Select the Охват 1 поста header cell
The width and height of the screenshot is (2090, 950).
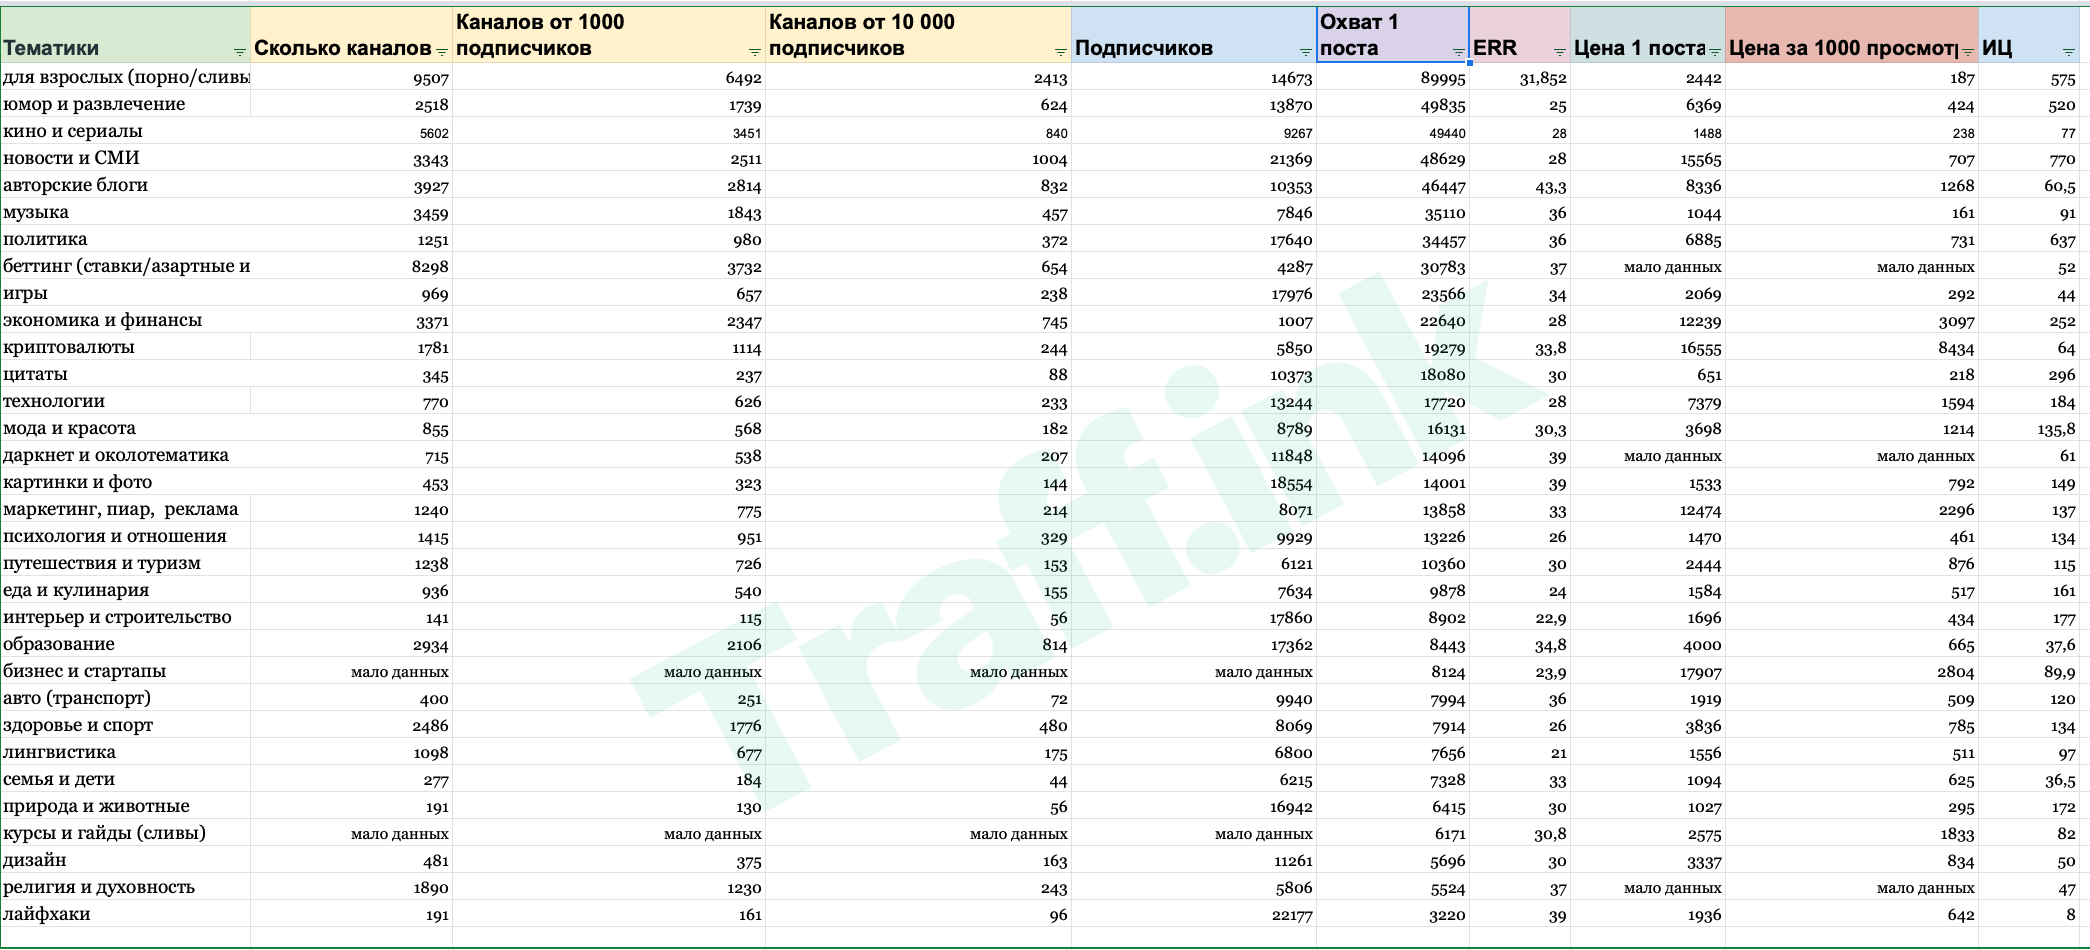point(1393,36)
